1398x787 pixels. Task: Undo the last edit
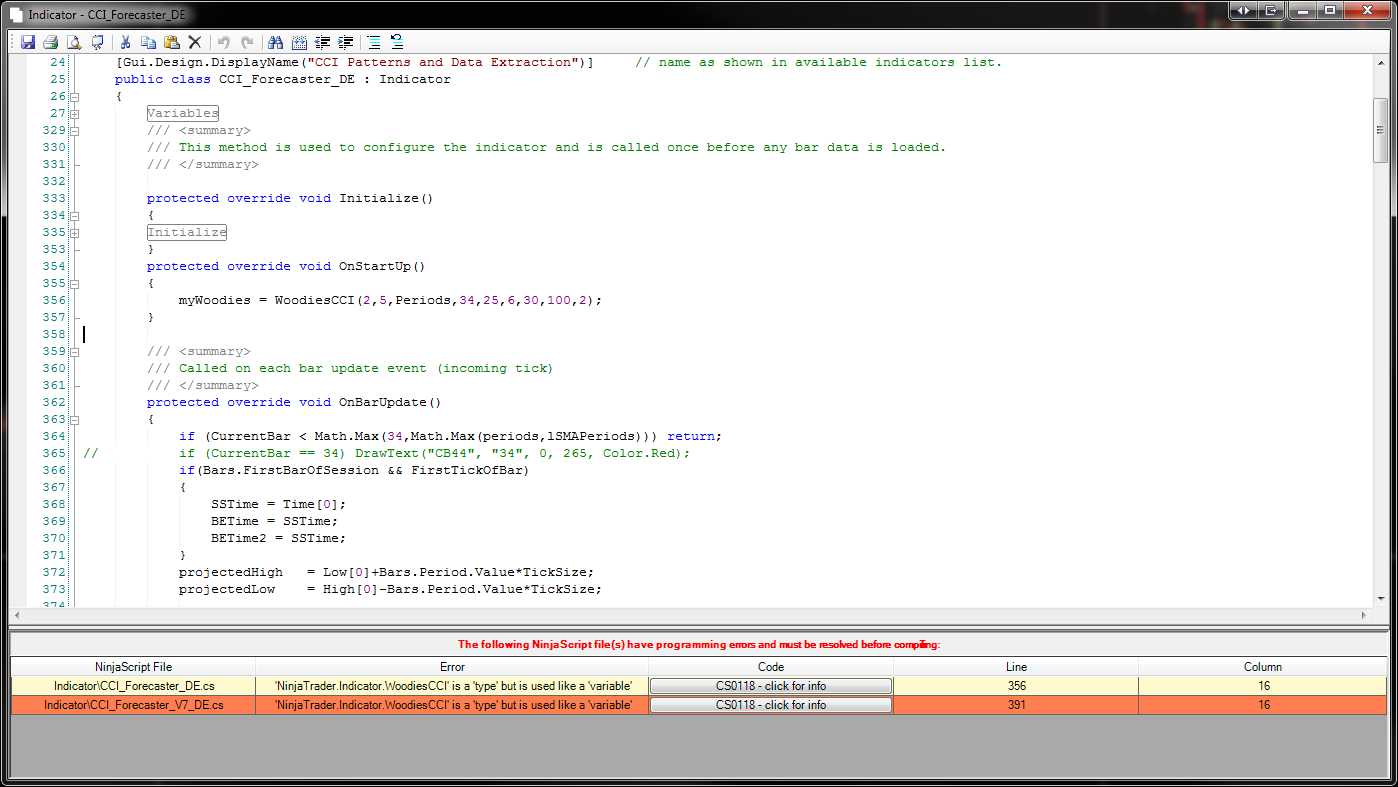tap(224, 42)
